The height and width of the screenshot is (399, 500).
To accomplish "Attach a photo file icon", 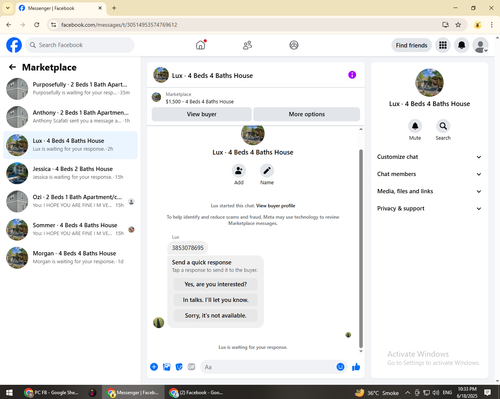I will pyautogui.click(x=167, y=367).
